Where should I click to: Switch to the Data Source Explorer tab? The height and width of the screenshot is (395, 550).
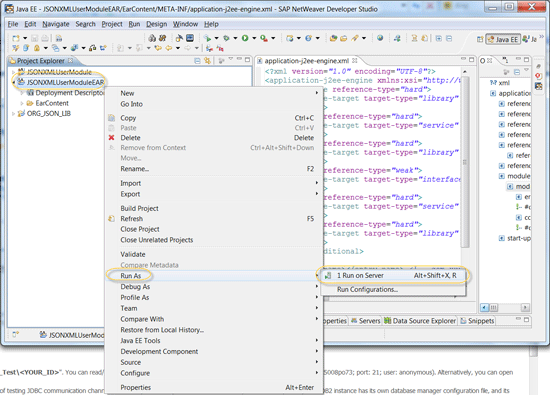[x=420, y=321]
